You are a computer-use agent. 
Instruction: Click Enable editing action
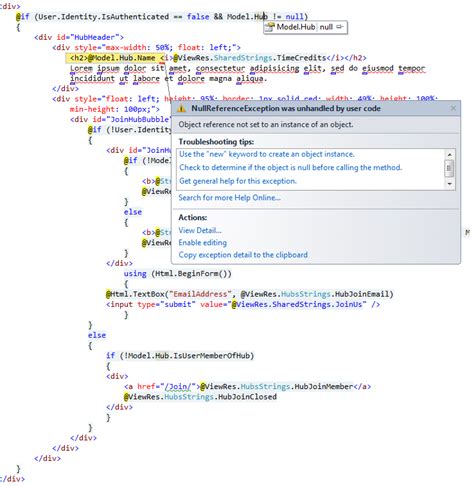click(x=202, y=243)
